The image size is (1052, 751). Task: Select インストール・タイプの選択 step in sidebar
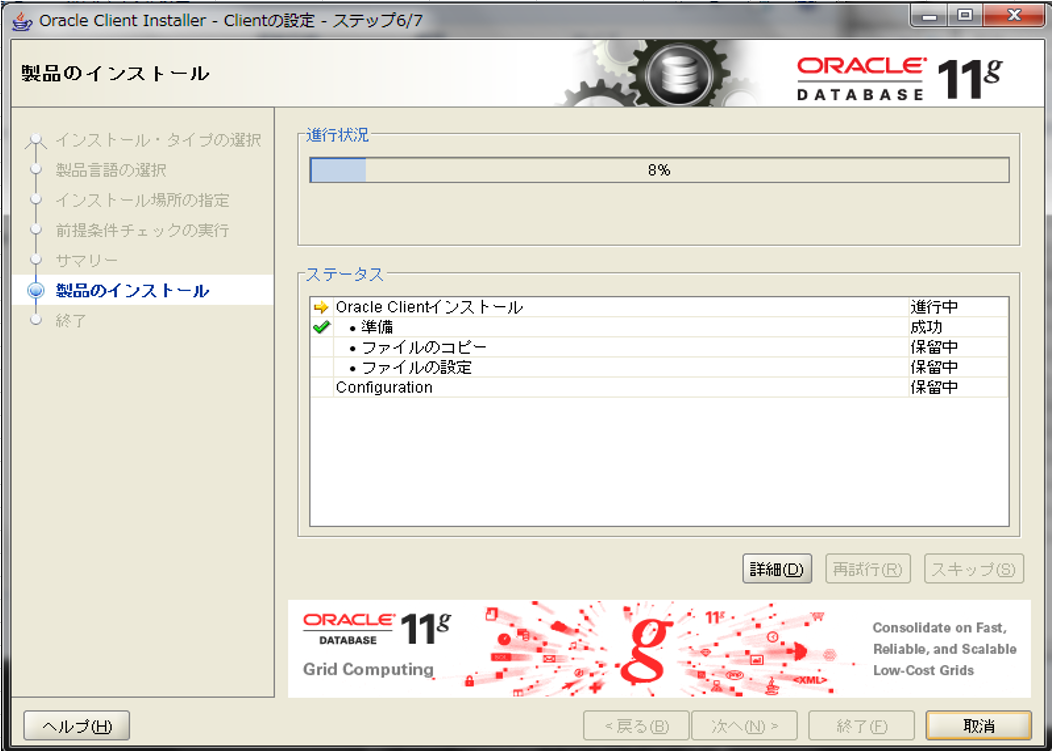158,140
